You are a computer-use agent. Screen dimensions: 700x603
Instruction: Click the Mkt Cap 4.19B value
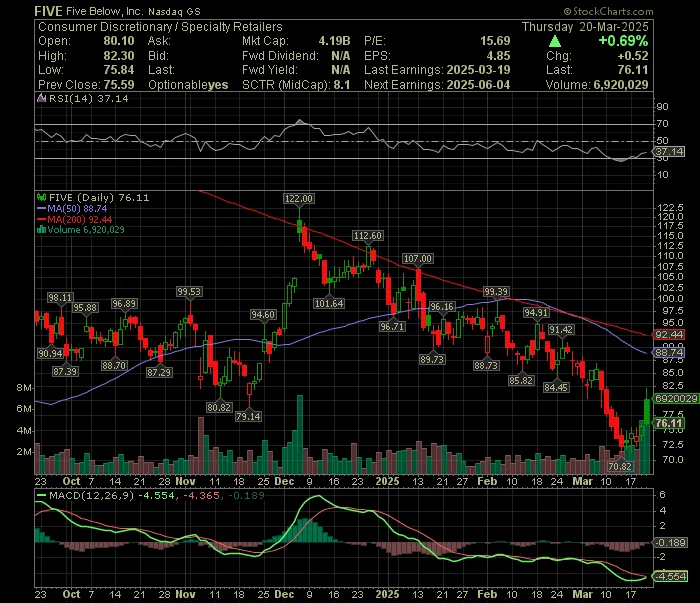pos(334,41)
